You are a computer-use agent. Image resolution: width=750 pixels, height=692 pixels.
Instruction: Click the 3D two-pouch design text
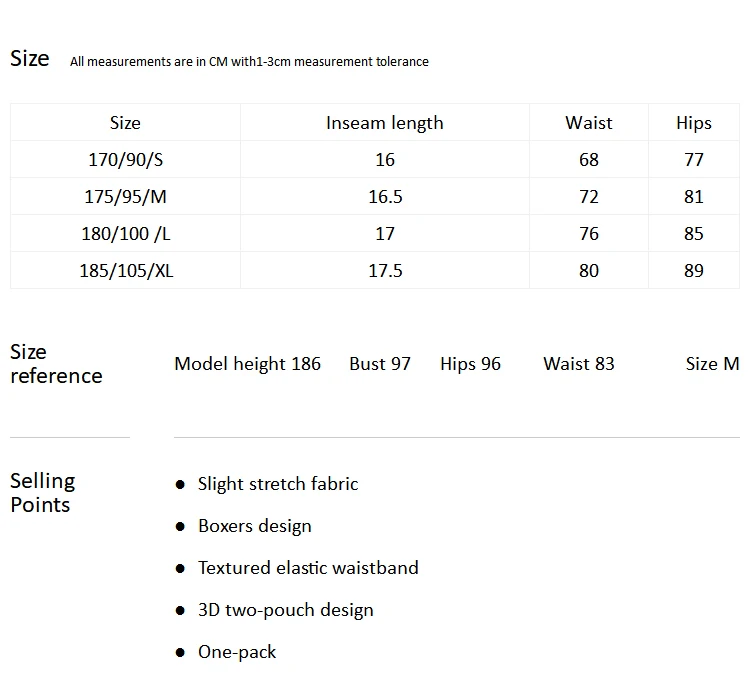286,610
